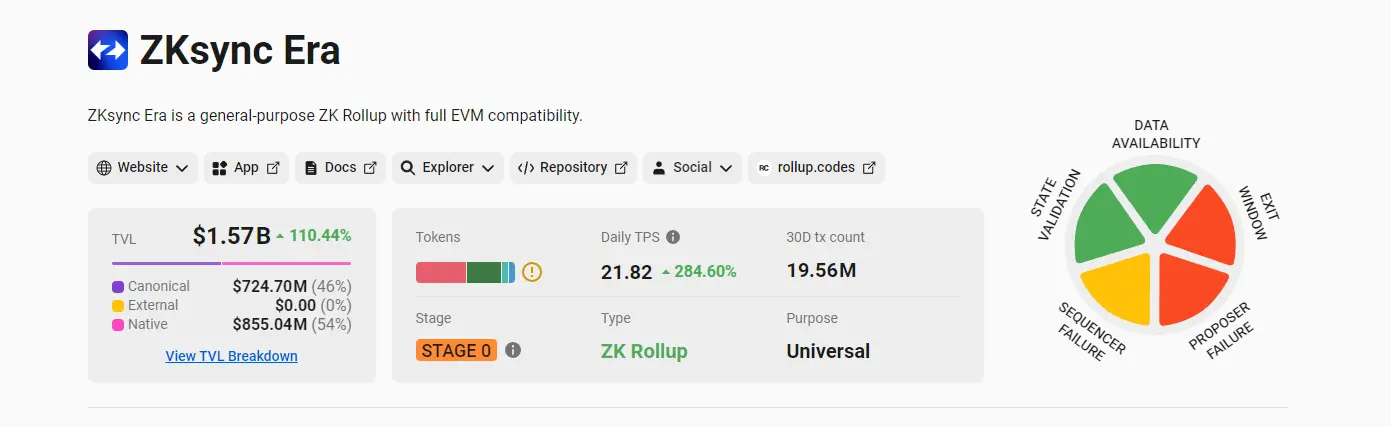Click the Stage 0 info icon
1391x427 pixels.
coord(513,350)
